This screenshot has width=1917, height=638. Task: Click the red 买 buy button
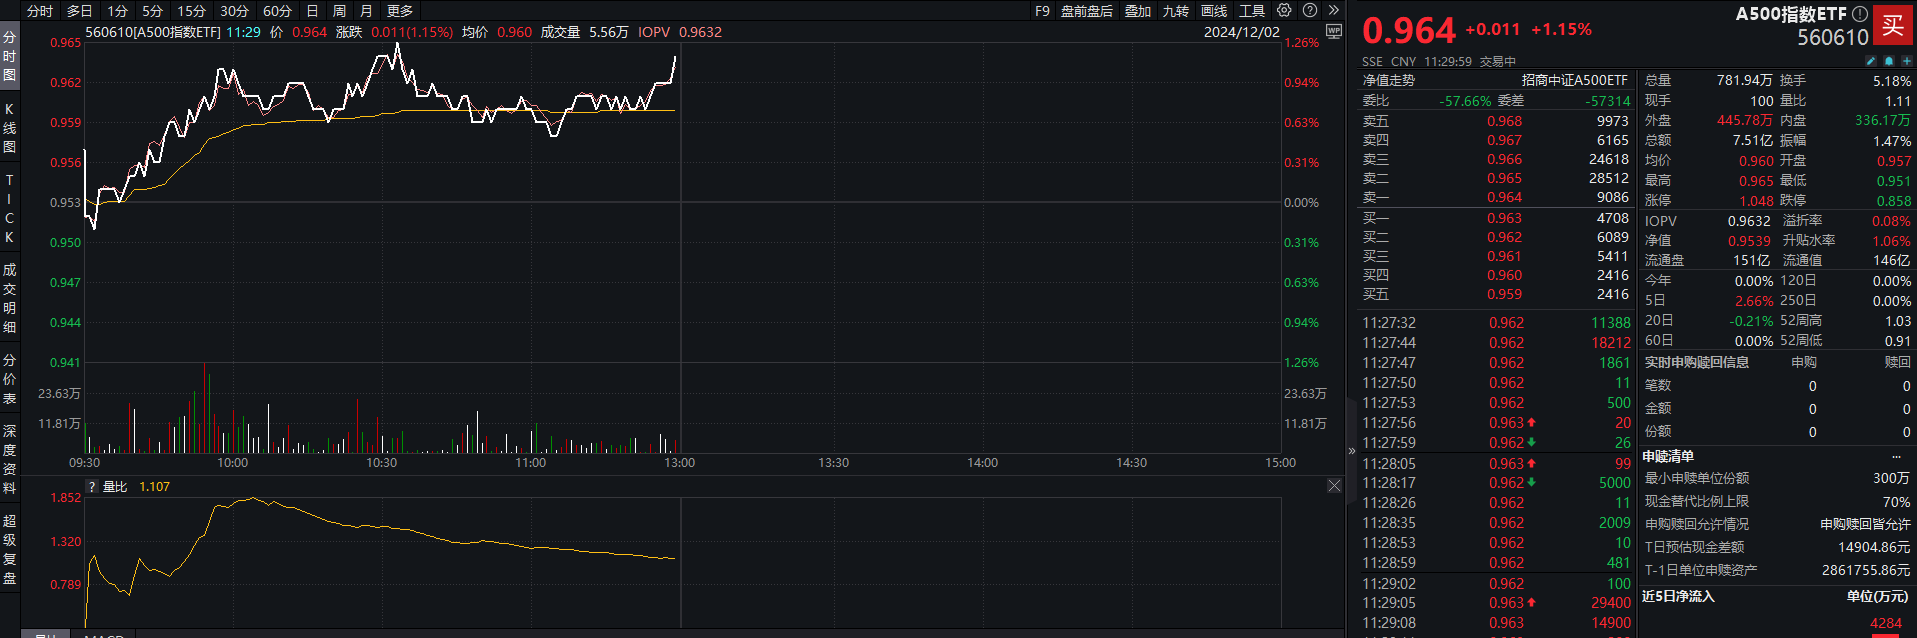point(1893,25)
